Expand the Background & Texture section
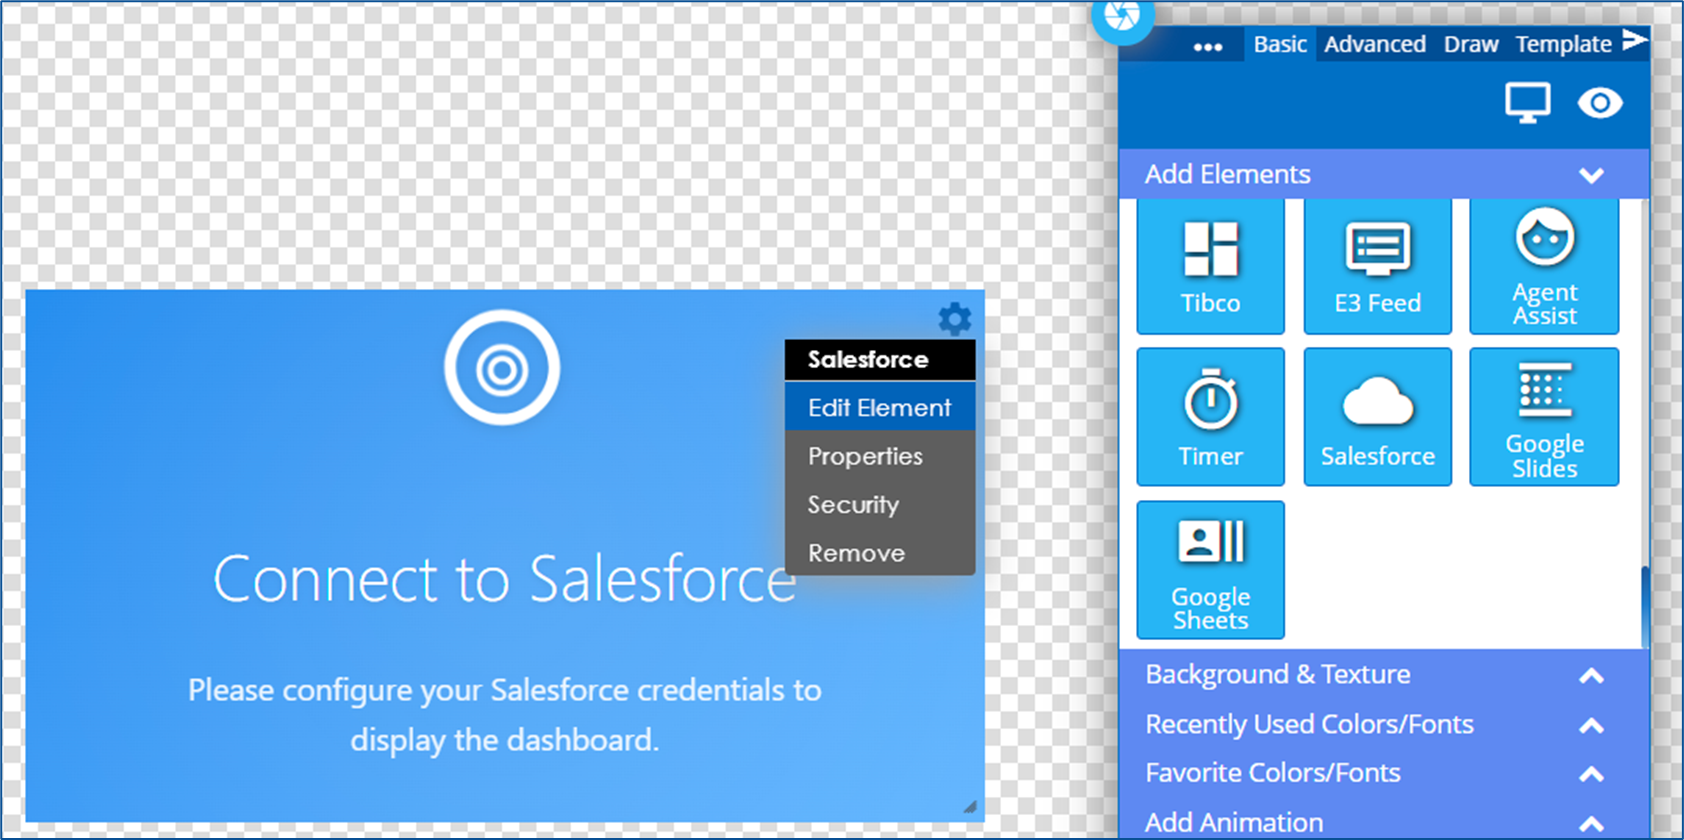The image size is (1684, 840). coord(1384,675)
